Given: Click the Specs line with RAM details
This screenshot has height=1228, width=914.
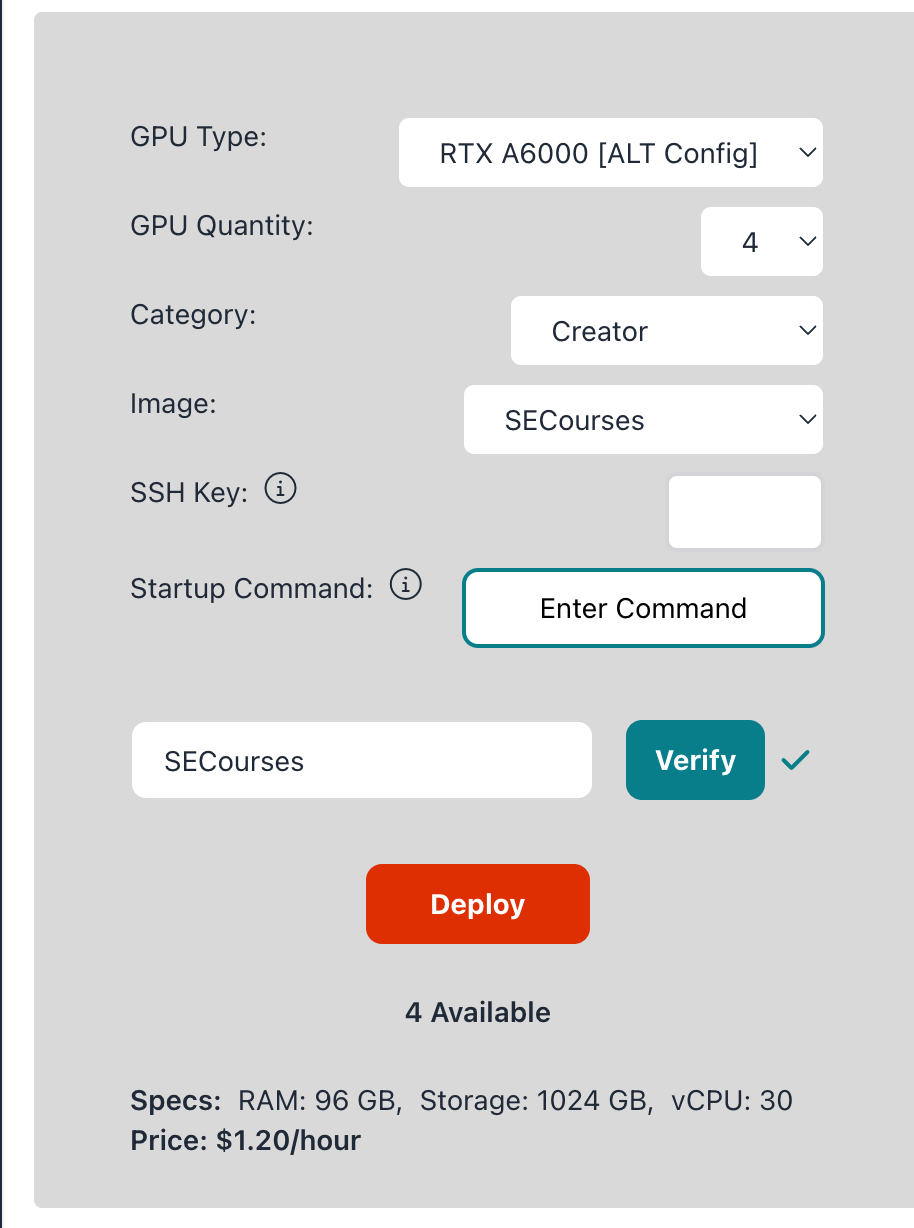Looking at the screenshot, I should 461,1101.
